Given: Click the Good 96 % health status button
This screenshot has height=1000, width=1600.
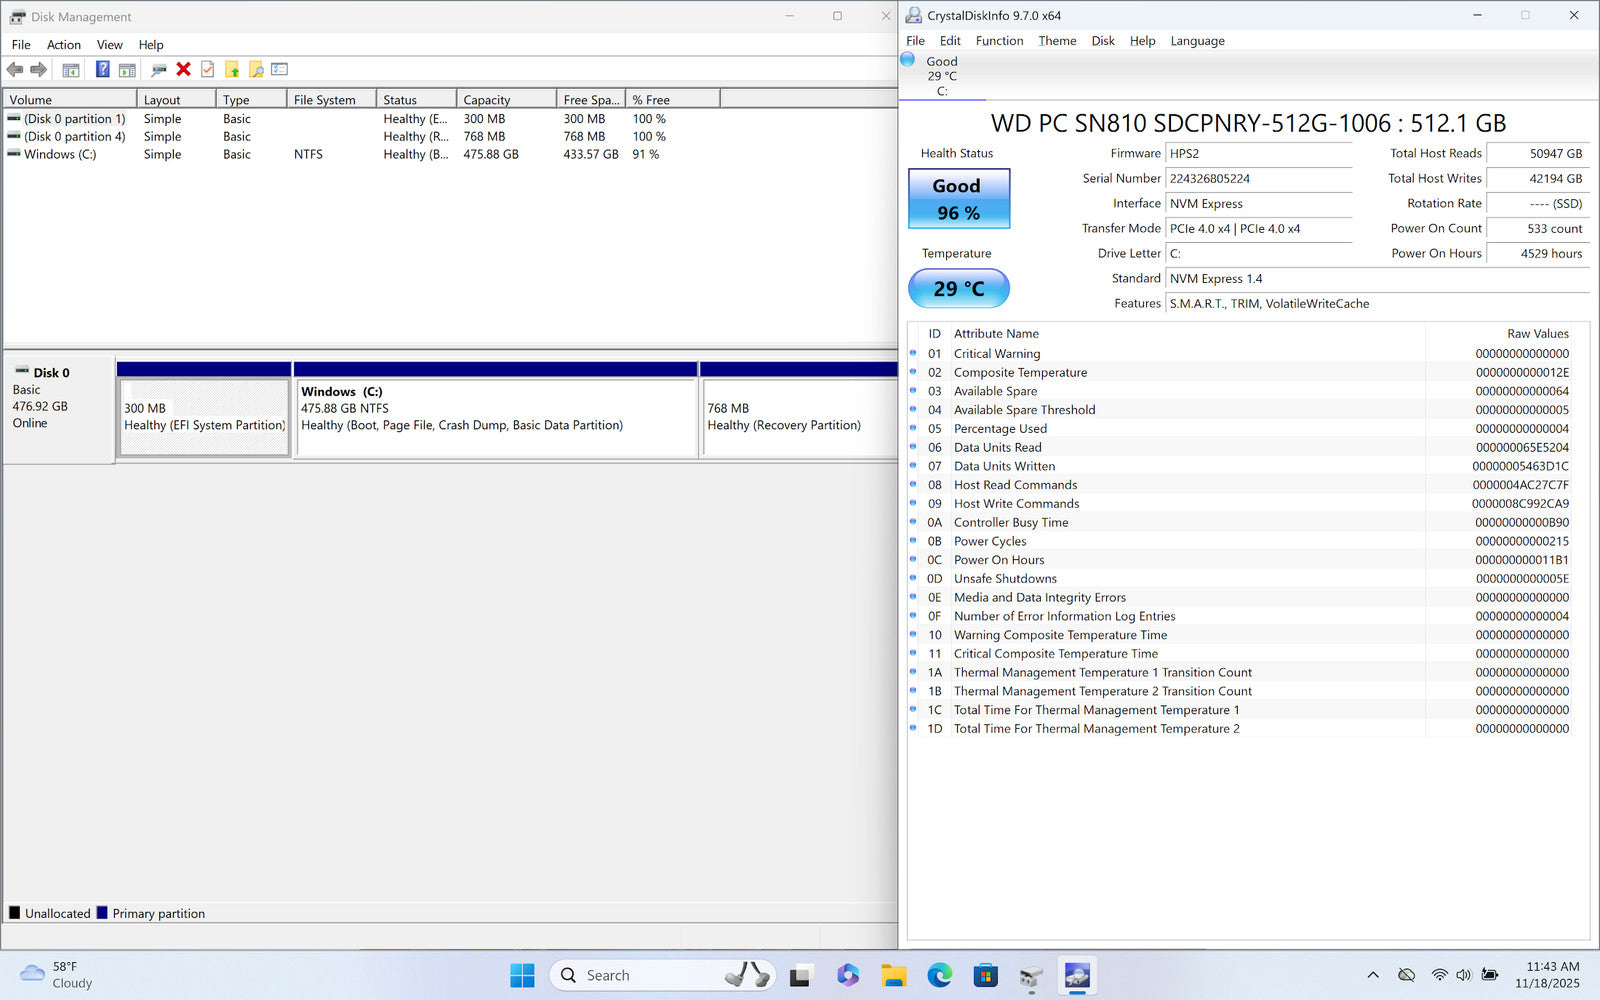Looking at the screenshot, I should (958, 199).
